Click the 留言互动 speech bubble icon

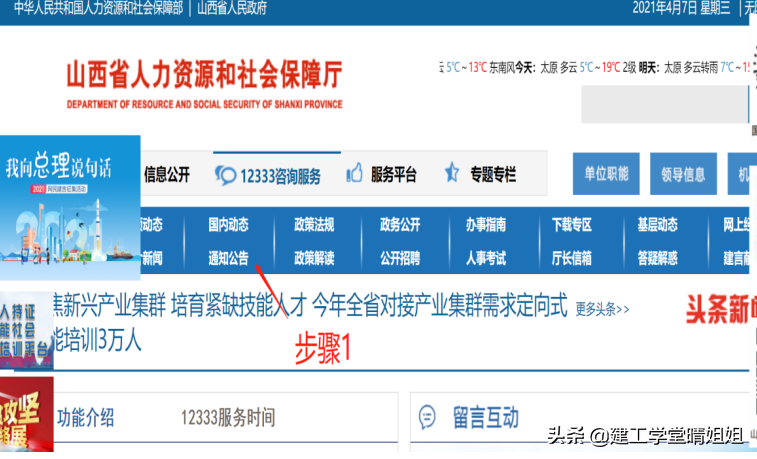pos(427,417)
